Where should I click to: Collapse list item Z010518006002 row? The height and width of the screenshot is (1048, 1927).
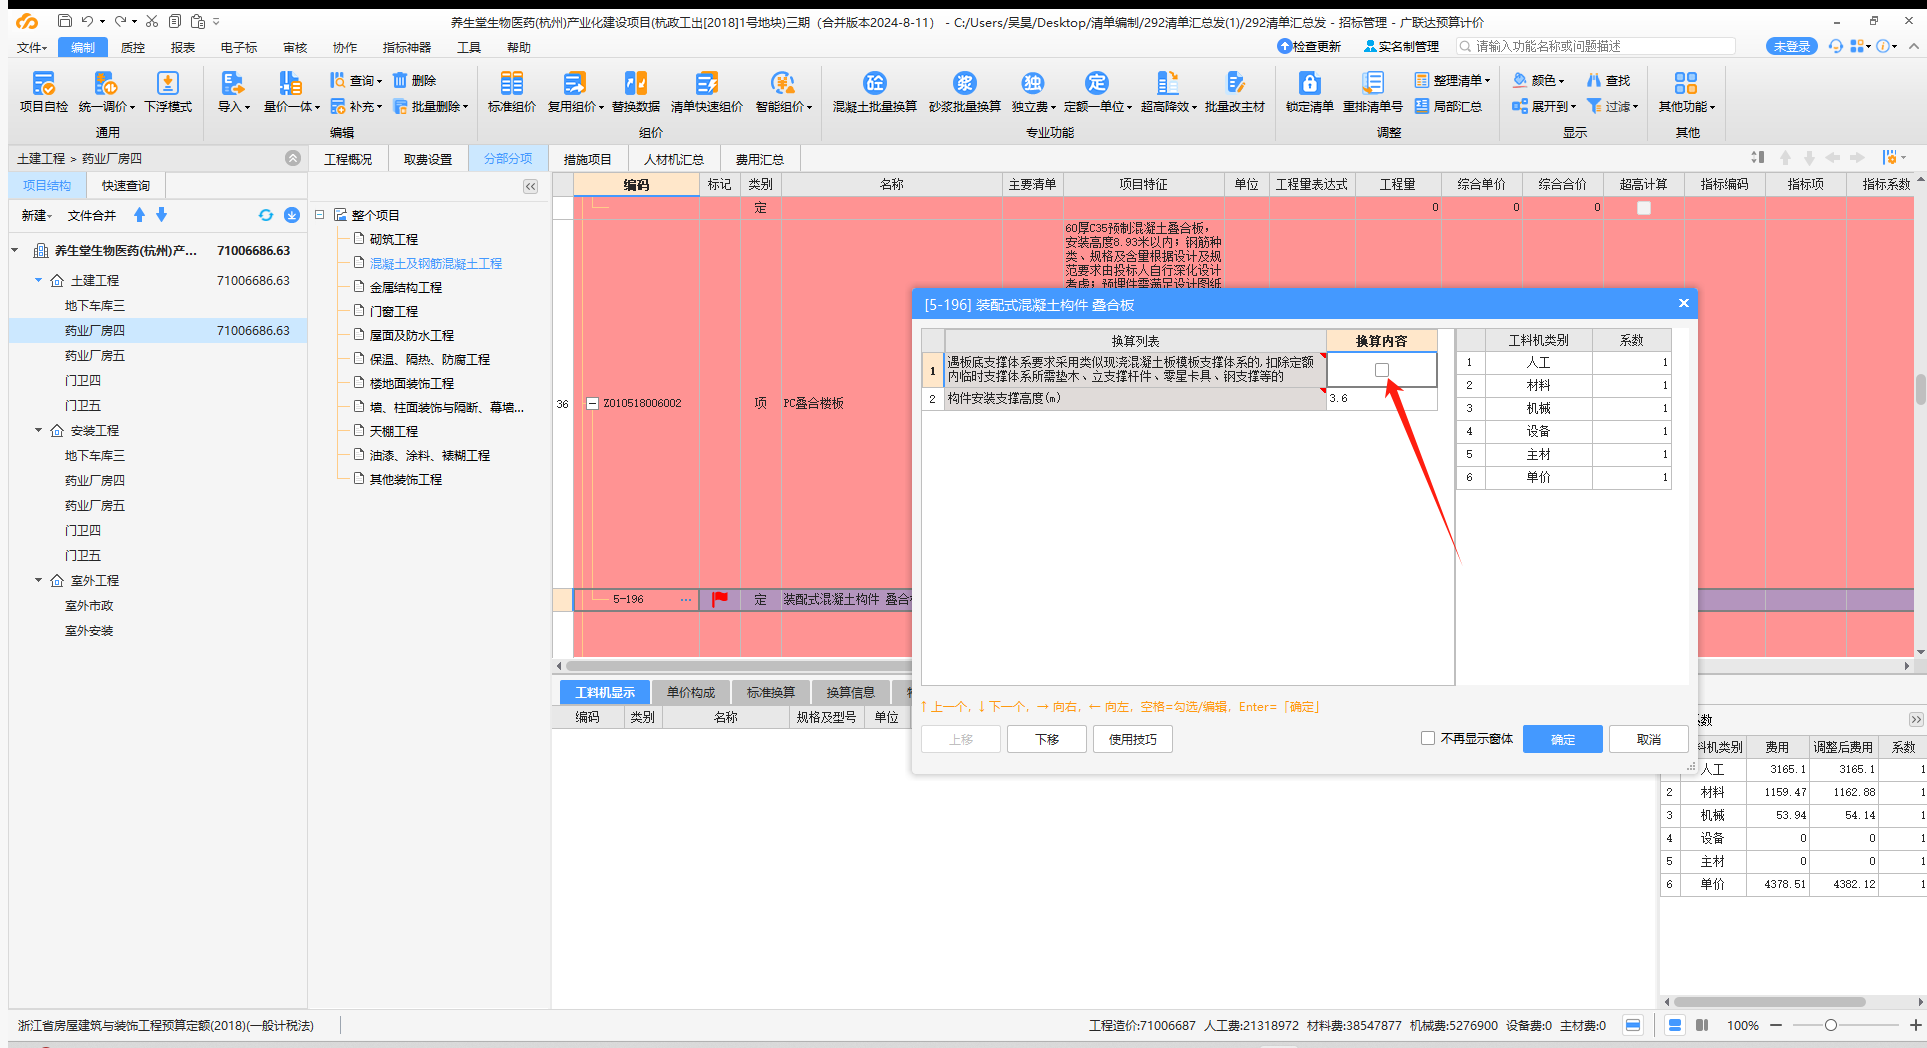592,404
